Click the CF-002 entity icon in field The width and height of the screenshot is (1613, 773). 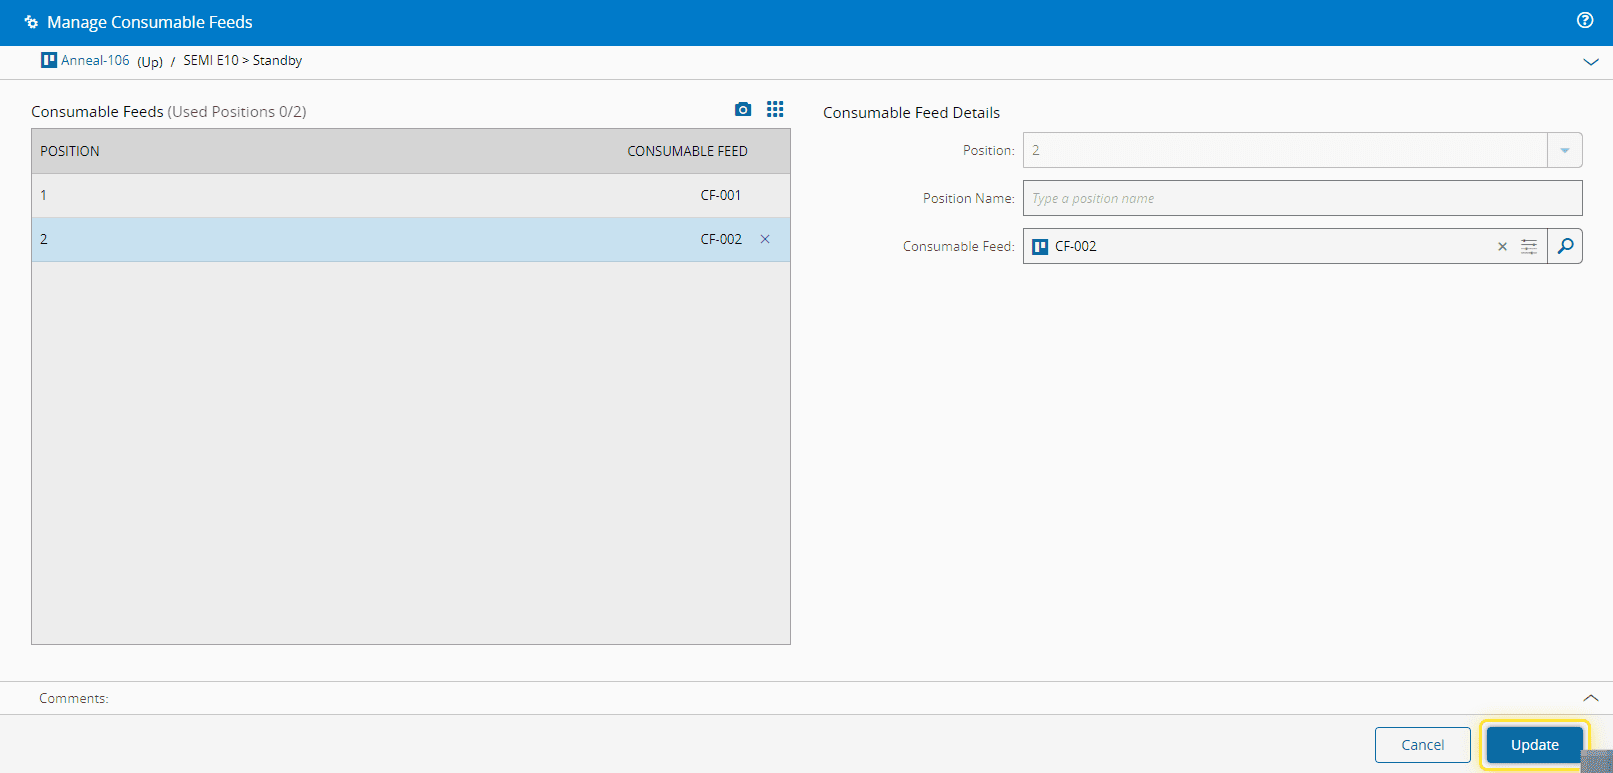click(1040, 247)
